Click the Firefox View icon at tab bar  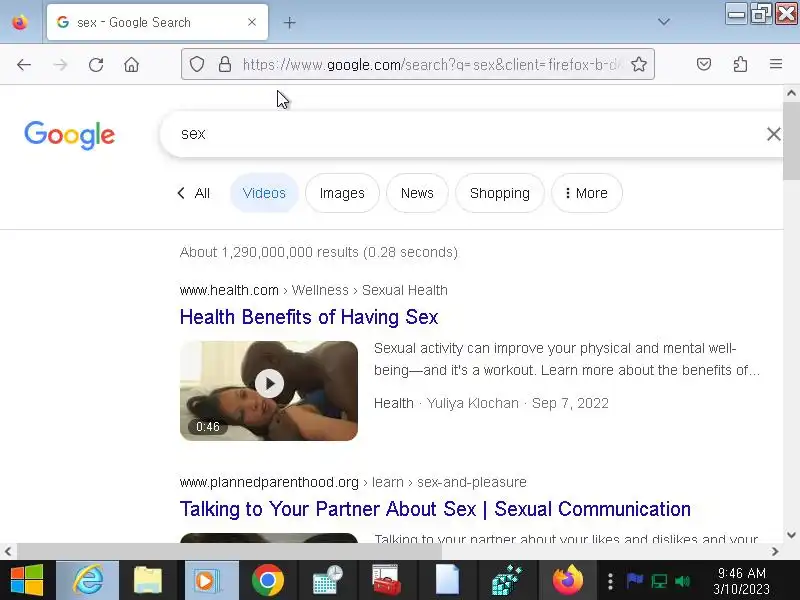pyautogui.click(x=20, y=22)
